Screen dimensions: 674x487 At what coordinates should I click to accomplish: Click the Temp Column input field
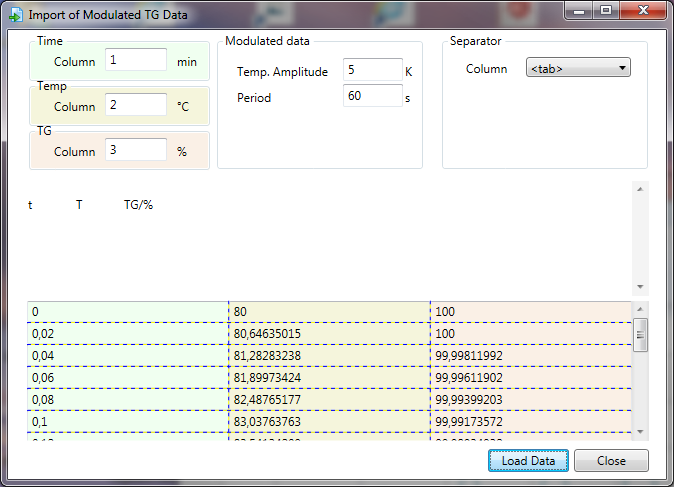(x=136, y=104)
